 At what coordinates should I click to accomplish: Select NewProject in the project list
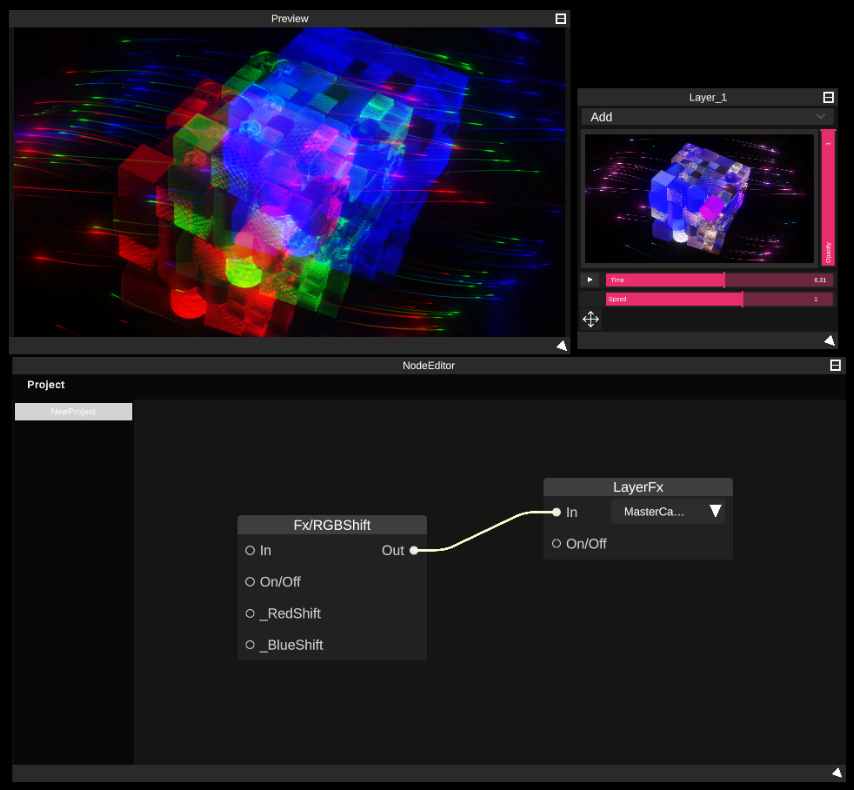tap(73, 411)
